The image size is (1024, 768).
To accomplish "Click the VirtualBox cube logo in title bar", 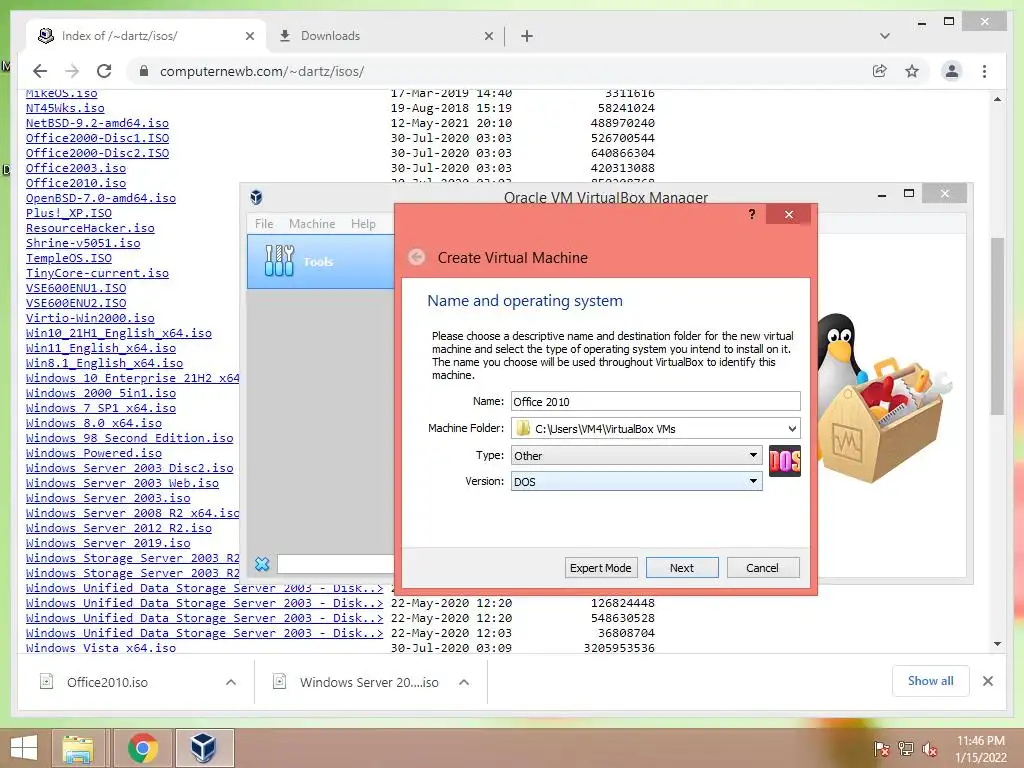I will pyautogui.click(x=257, y=197).
